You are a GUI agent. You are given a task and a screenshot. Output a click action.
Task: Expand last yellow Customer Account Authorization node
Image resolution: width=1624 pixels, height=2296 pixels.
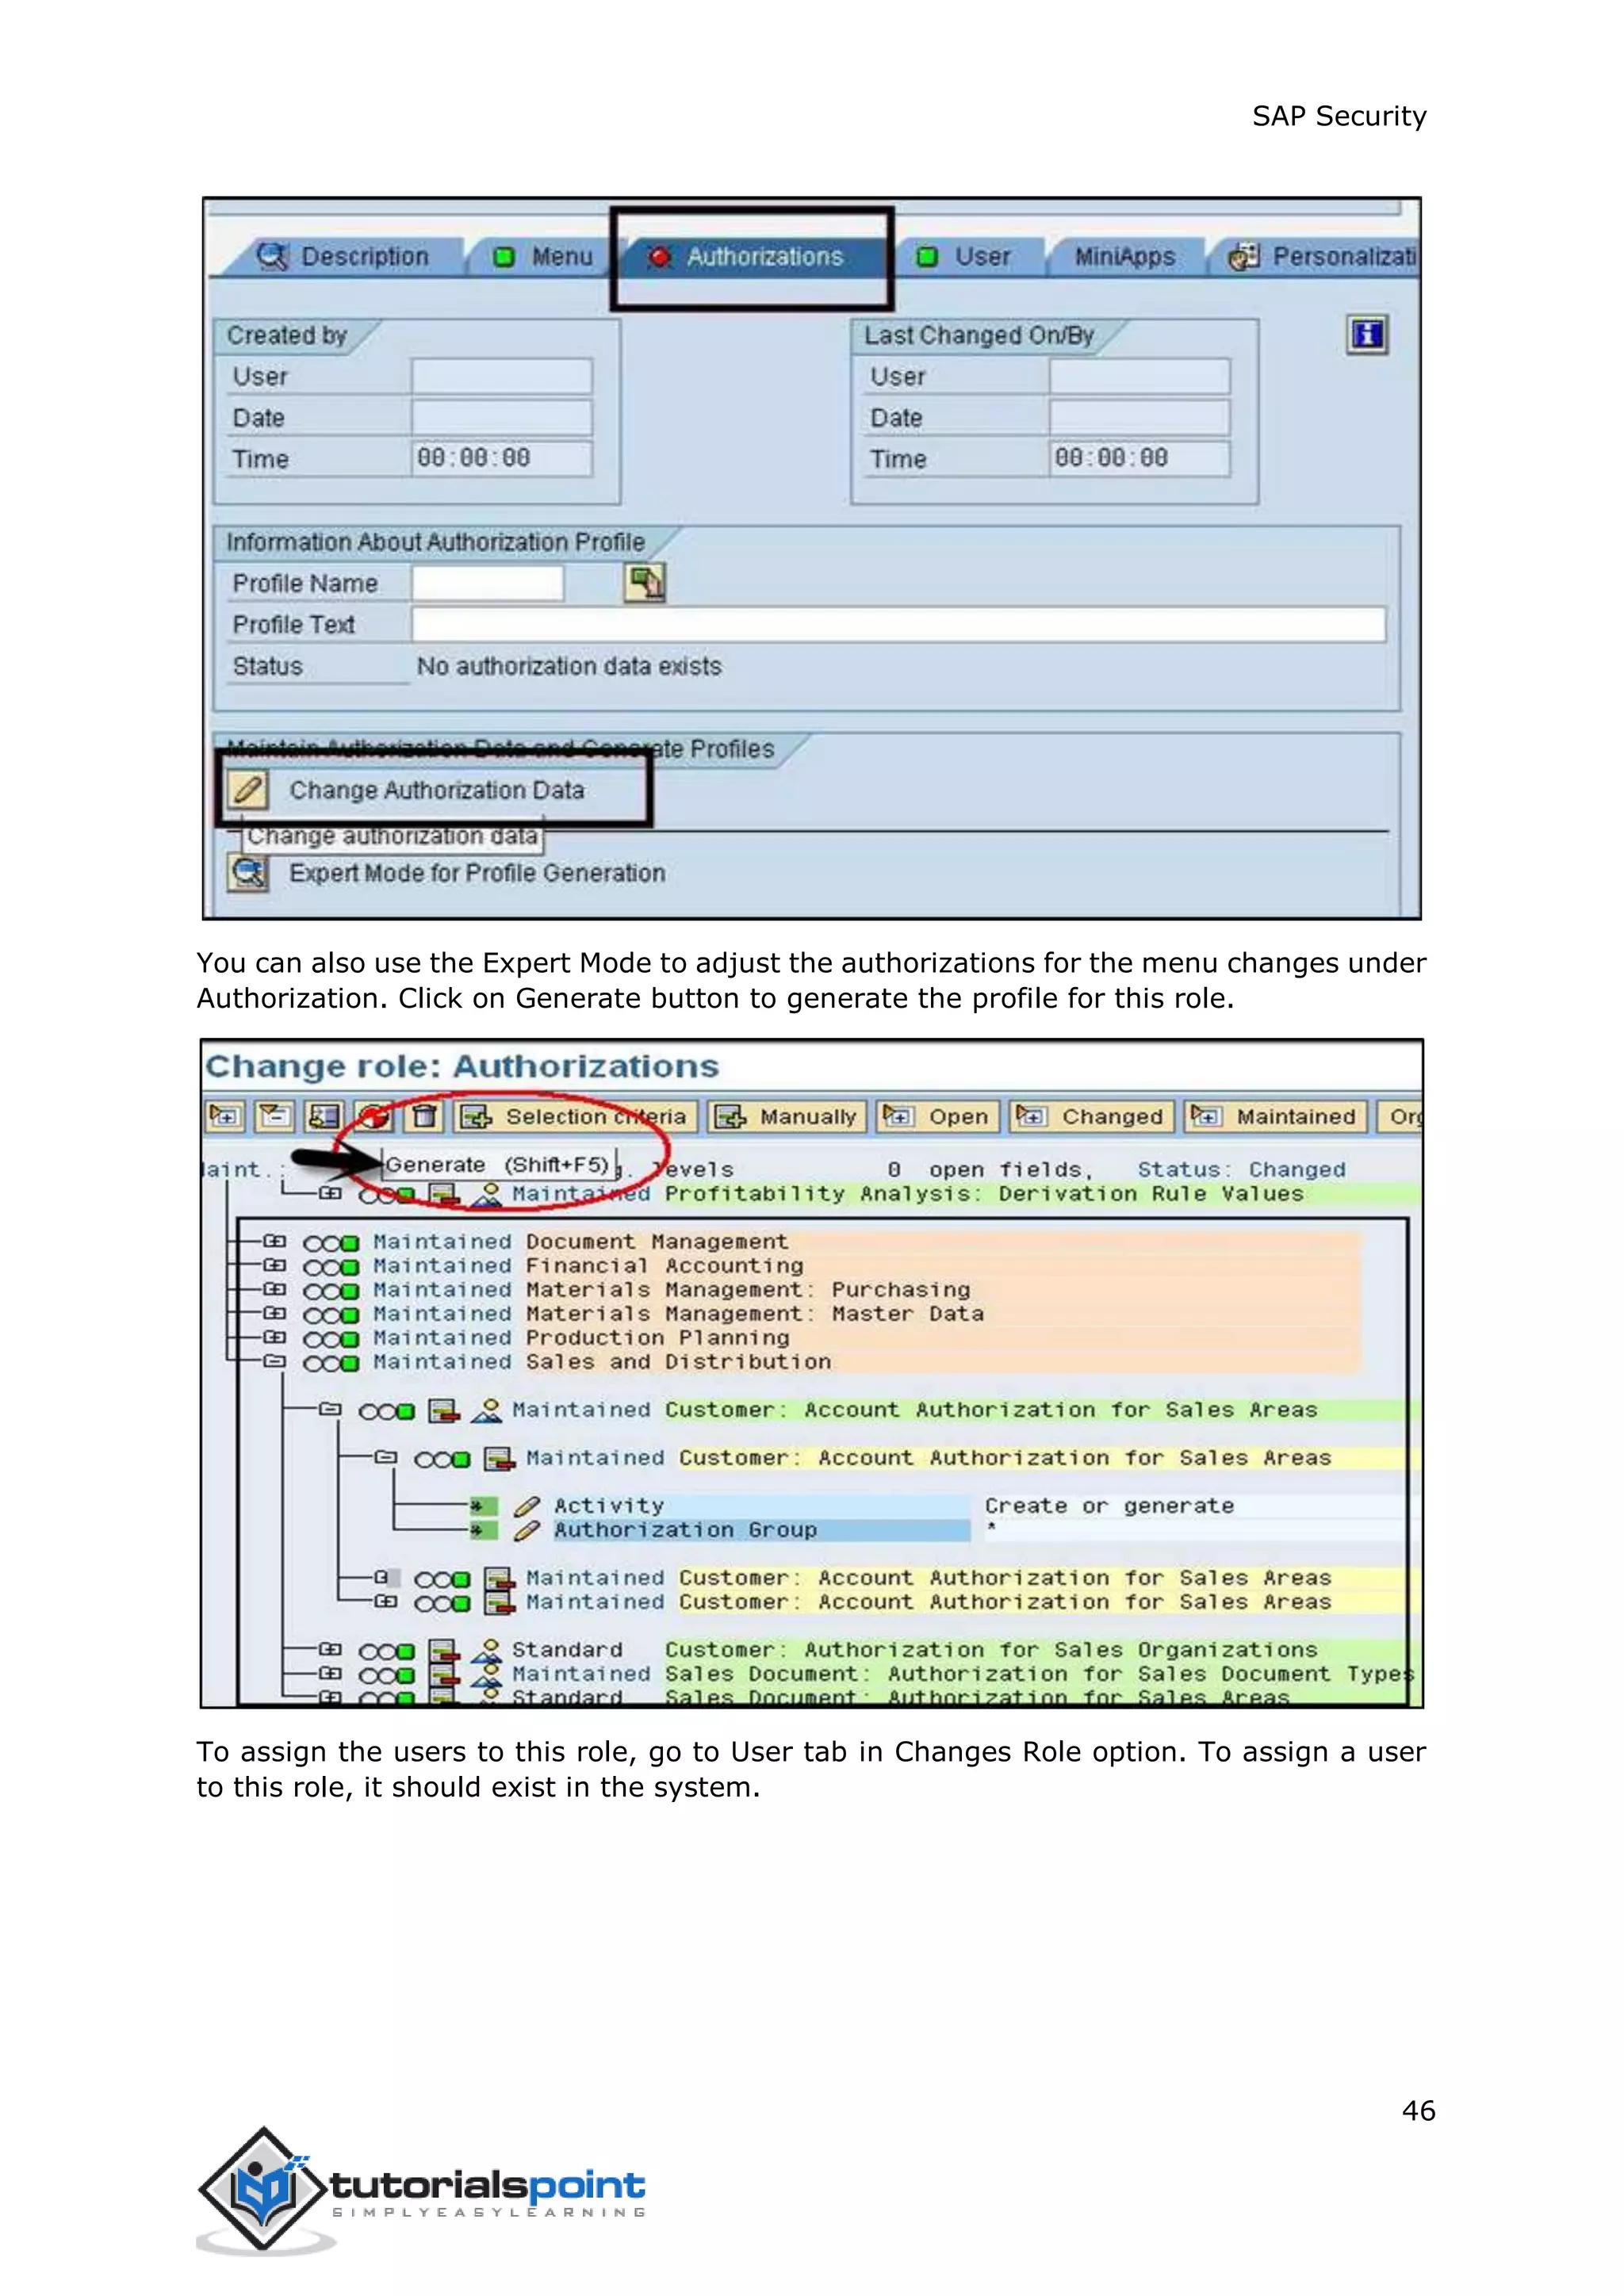point(386,1601)
